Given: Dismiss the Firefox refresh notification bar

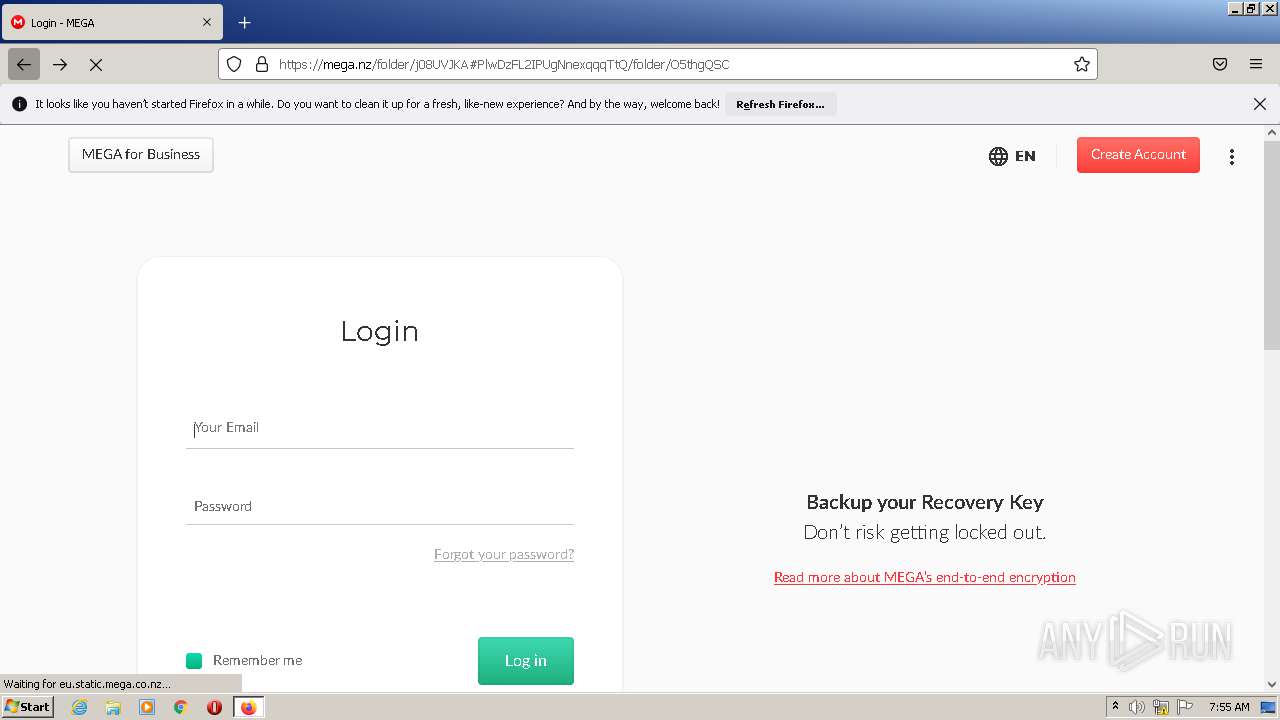Looking at the screenshot, I should coord(1260,104).
